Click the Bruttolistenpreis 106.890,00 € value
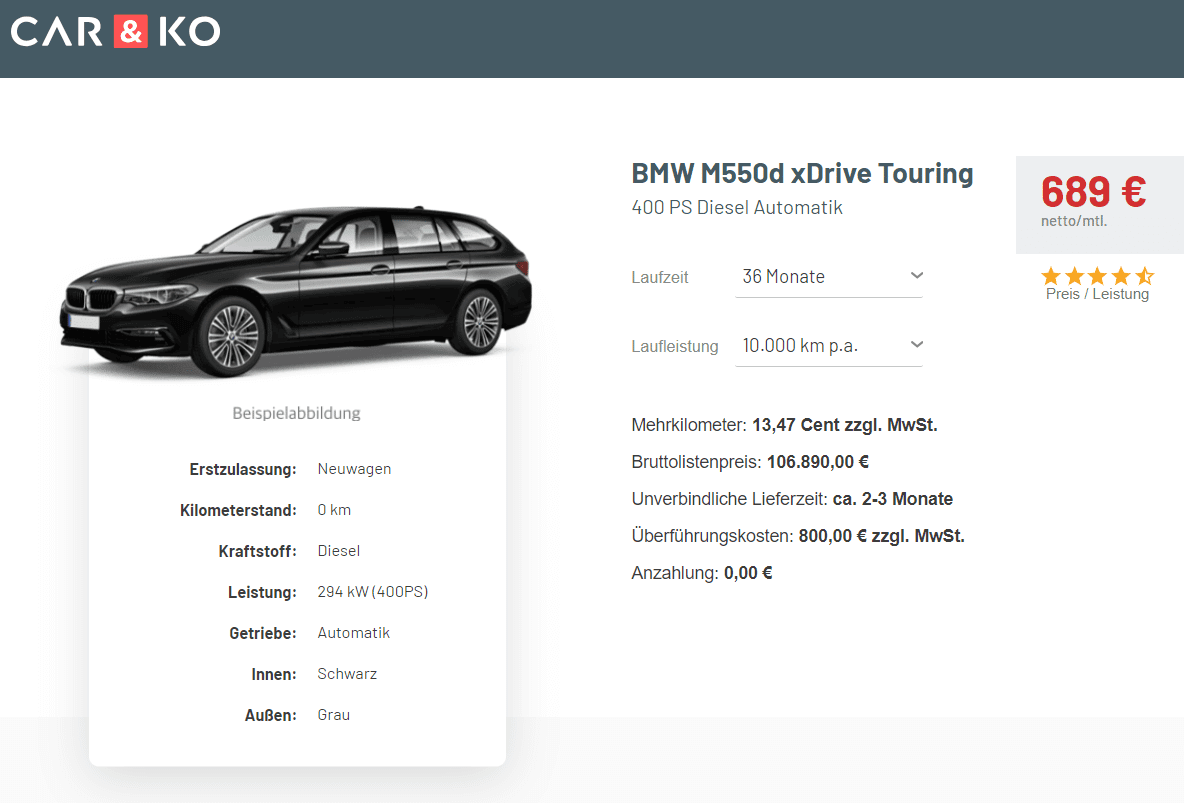This screenshot has width=1184, height=803. 818,462
